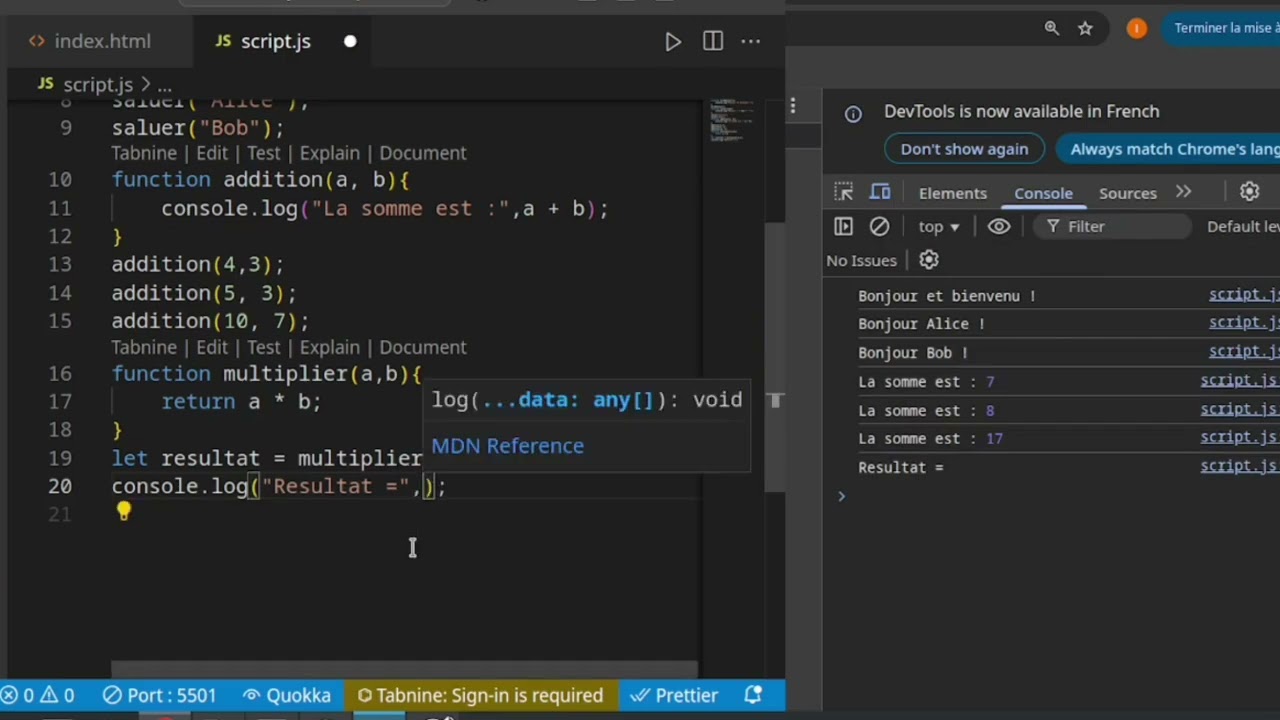Screen dimensions: 1280x720
Task: Click the unsaved dot on script.js tab
Action: tap(350, 41)
